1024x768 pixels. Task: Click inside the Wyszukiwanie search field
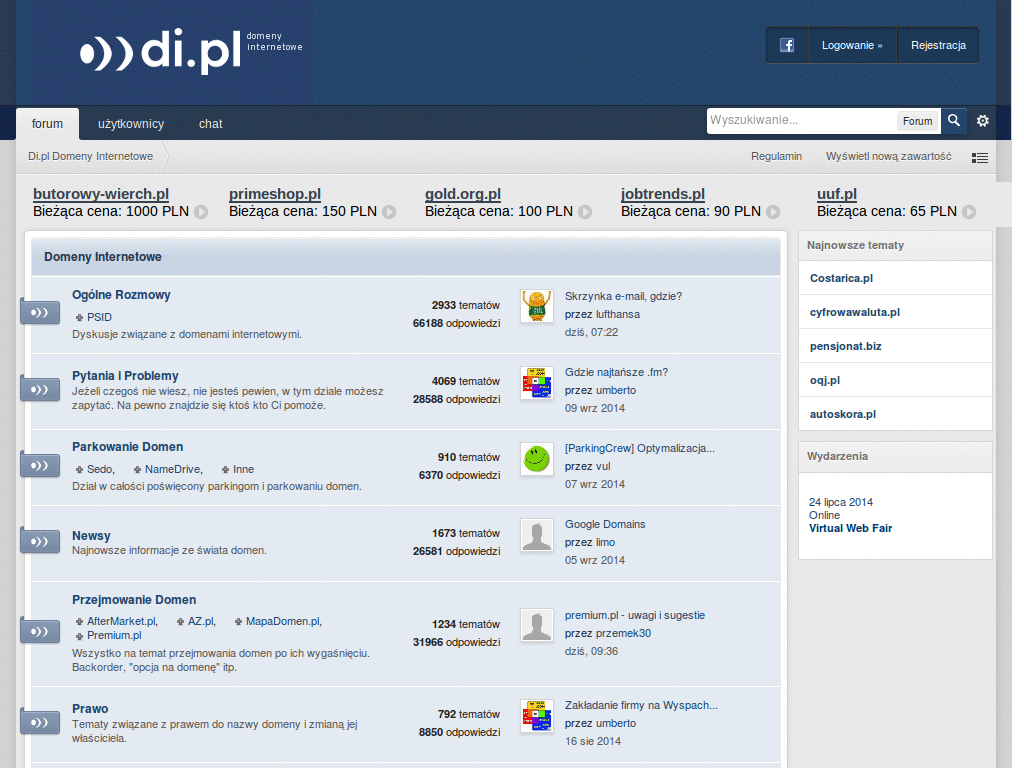tap(800, 121)
